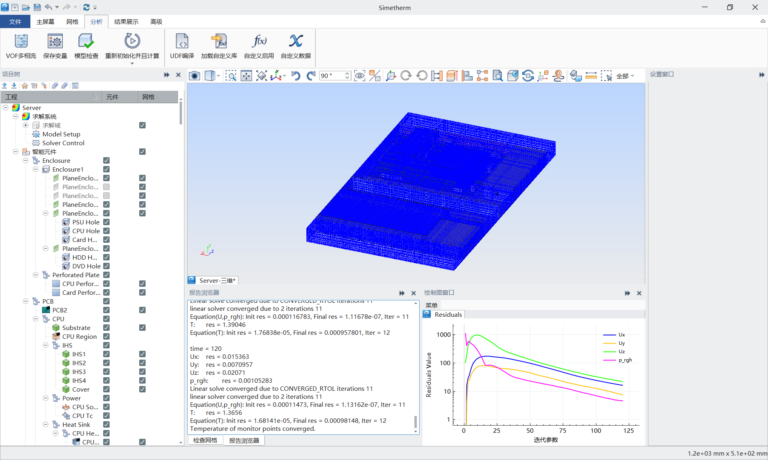Open the 文件 menu
768x460 pixels.
(15, 22)
